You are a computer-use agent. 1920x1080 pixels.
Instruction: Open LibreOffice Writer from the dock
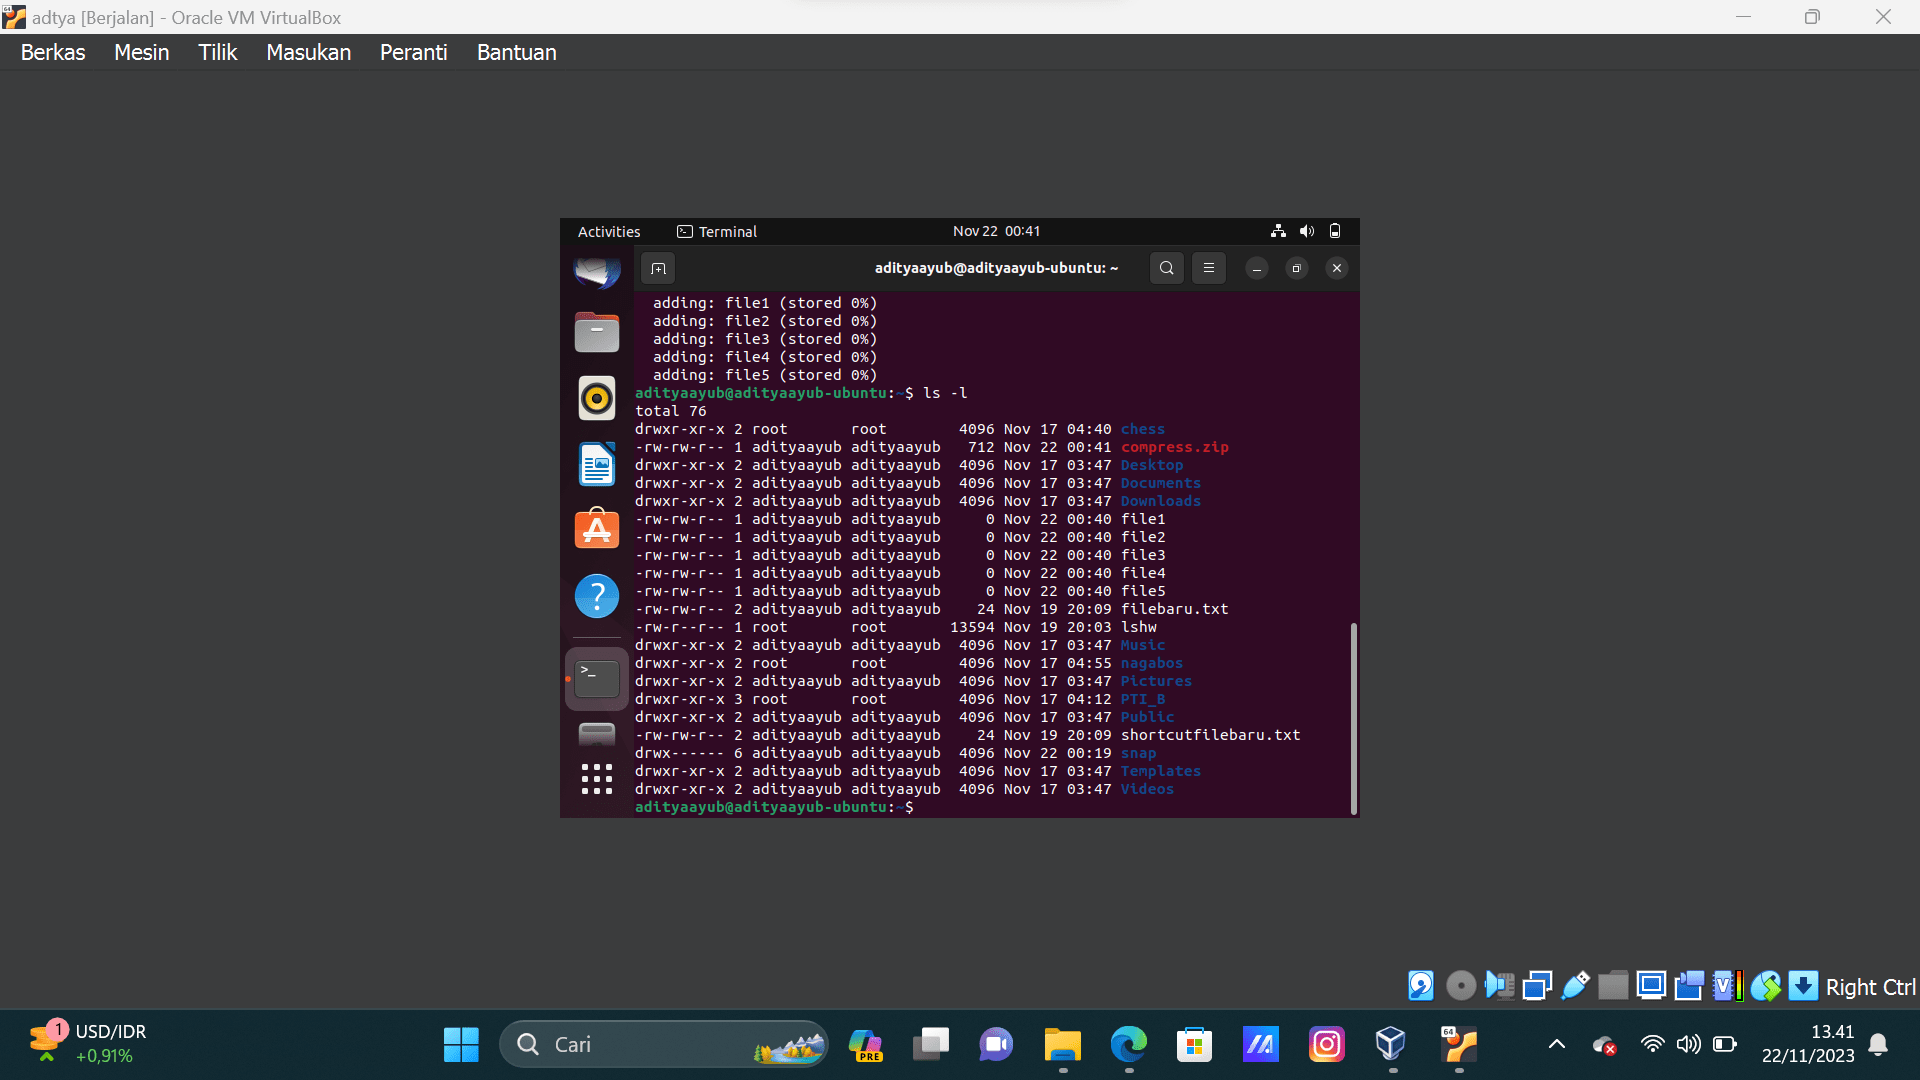click(597, 464)
